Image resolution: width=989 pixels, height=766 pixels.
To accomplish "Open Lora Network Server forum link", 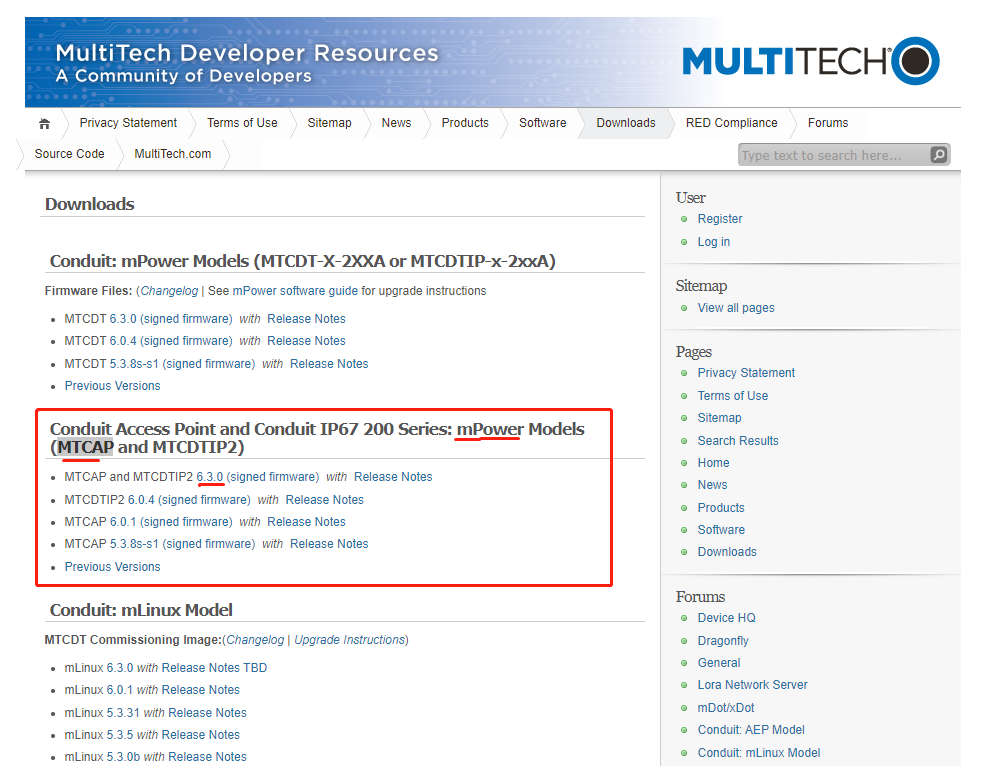I will click(752, 685).
